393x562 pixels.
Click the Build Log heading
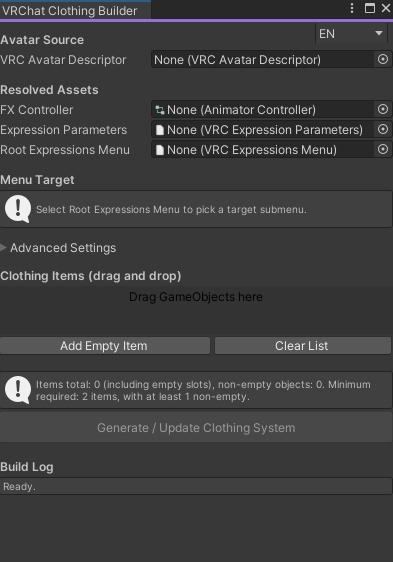27,467
